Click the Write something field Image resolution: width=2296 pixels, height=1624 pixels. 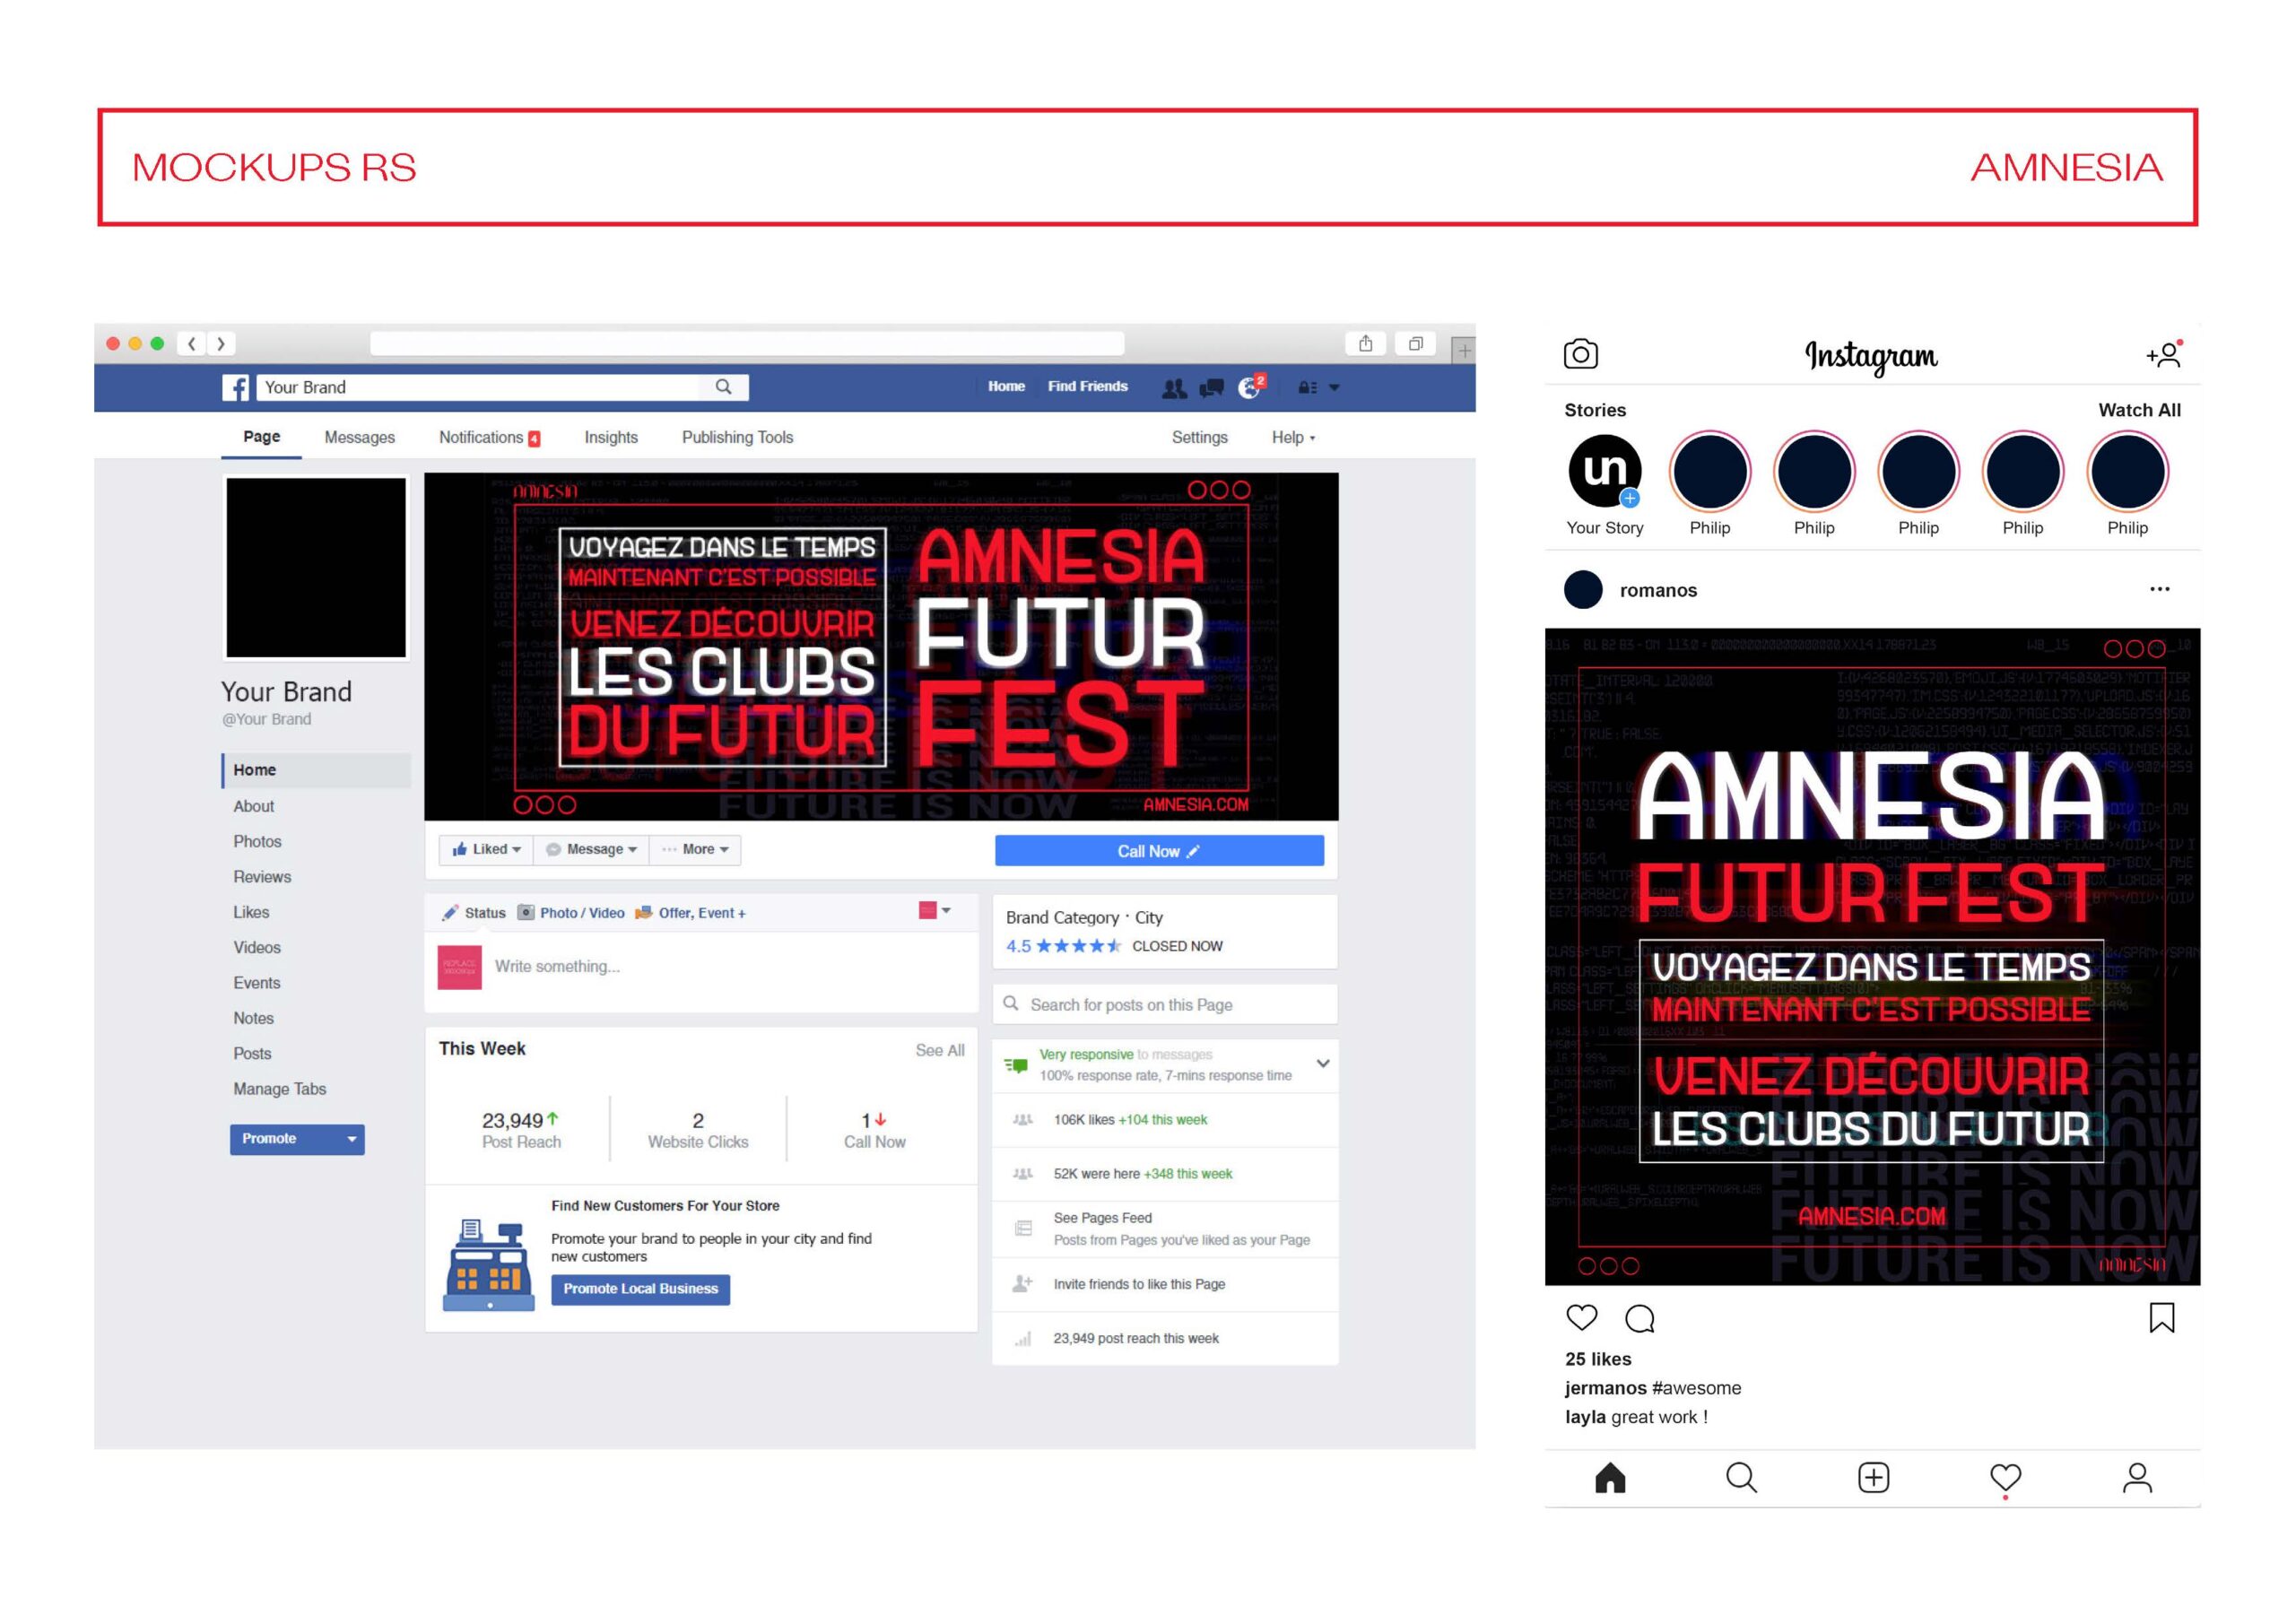701,967
